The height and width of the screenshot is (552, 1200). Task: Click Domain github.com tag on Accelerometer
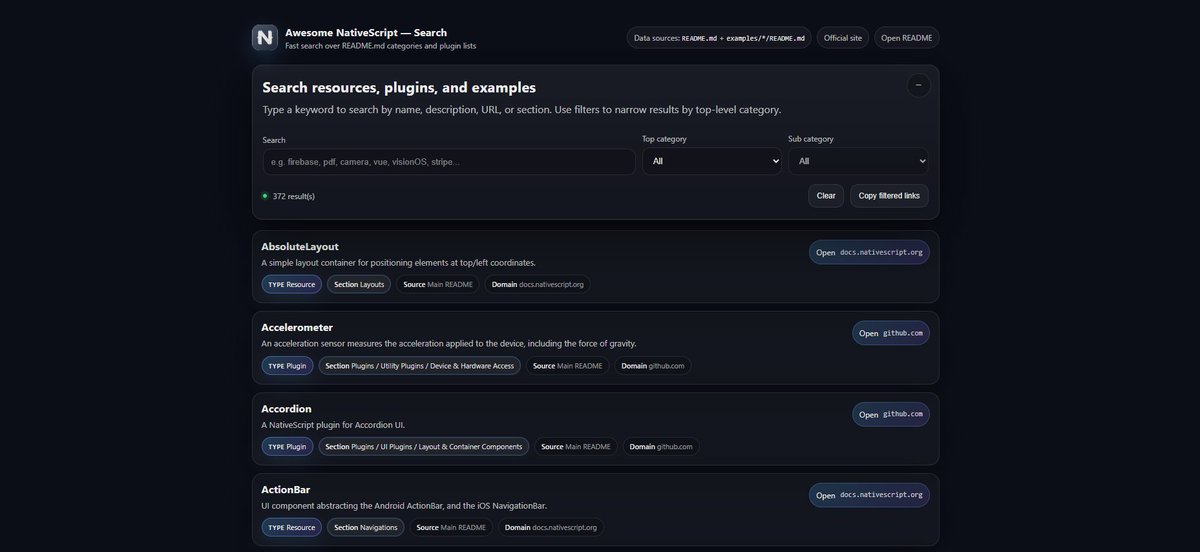click(653, 366)
